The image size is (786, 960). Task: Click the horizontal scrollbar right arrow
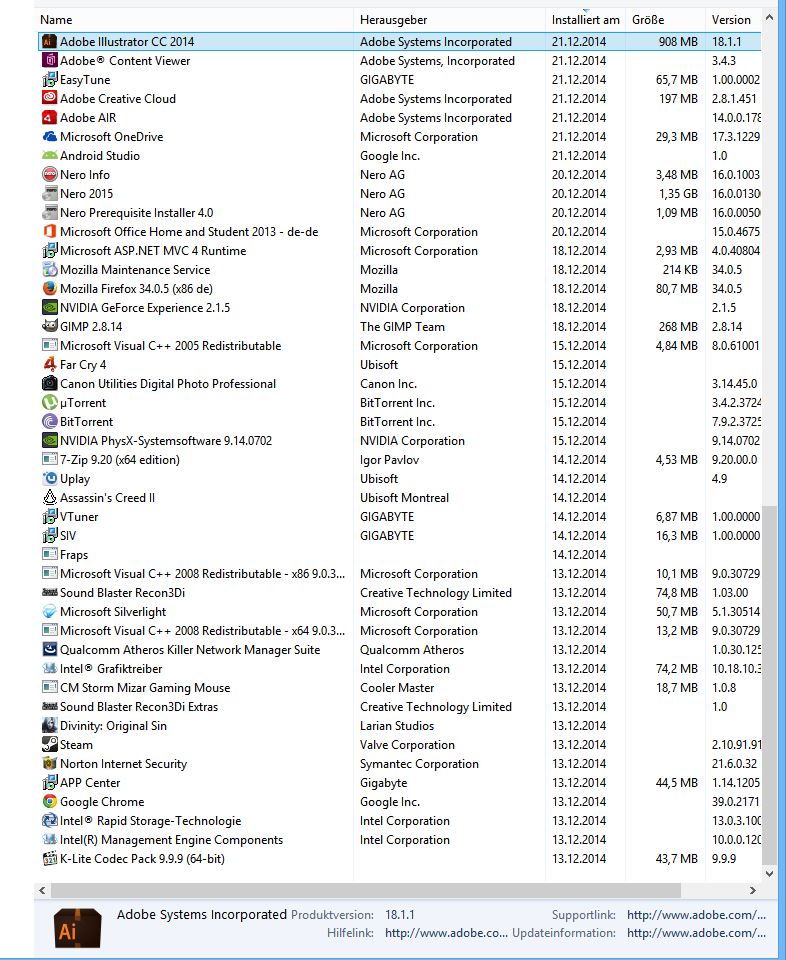pyautogui.click(x=753, y=890)
